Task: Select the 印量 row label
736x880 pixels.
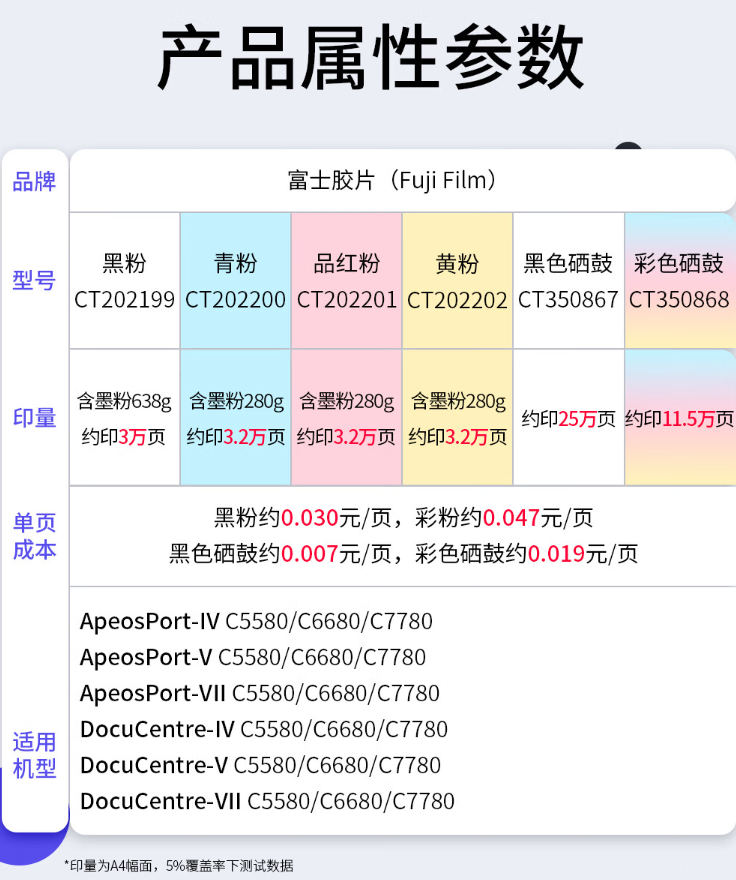Action: pyautogui.click(x=35, y=418)
